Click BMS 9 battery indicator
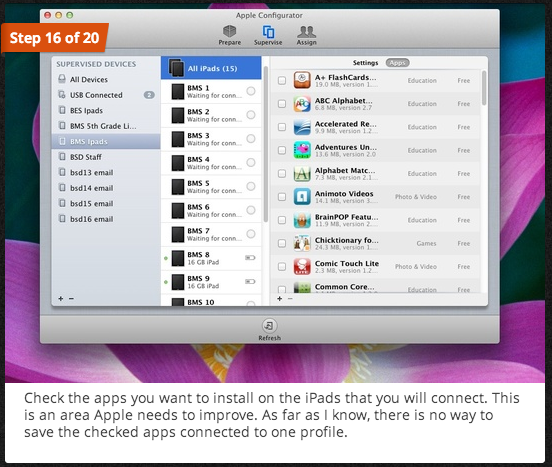 [x=250, y=282]
